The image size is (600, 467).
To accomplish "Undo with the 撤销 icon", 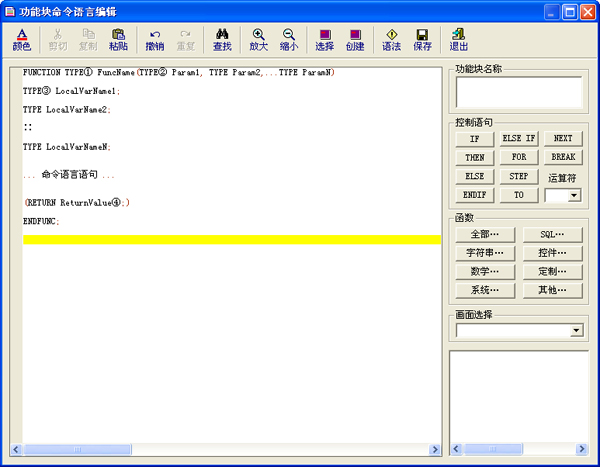I will pos(155,40).
